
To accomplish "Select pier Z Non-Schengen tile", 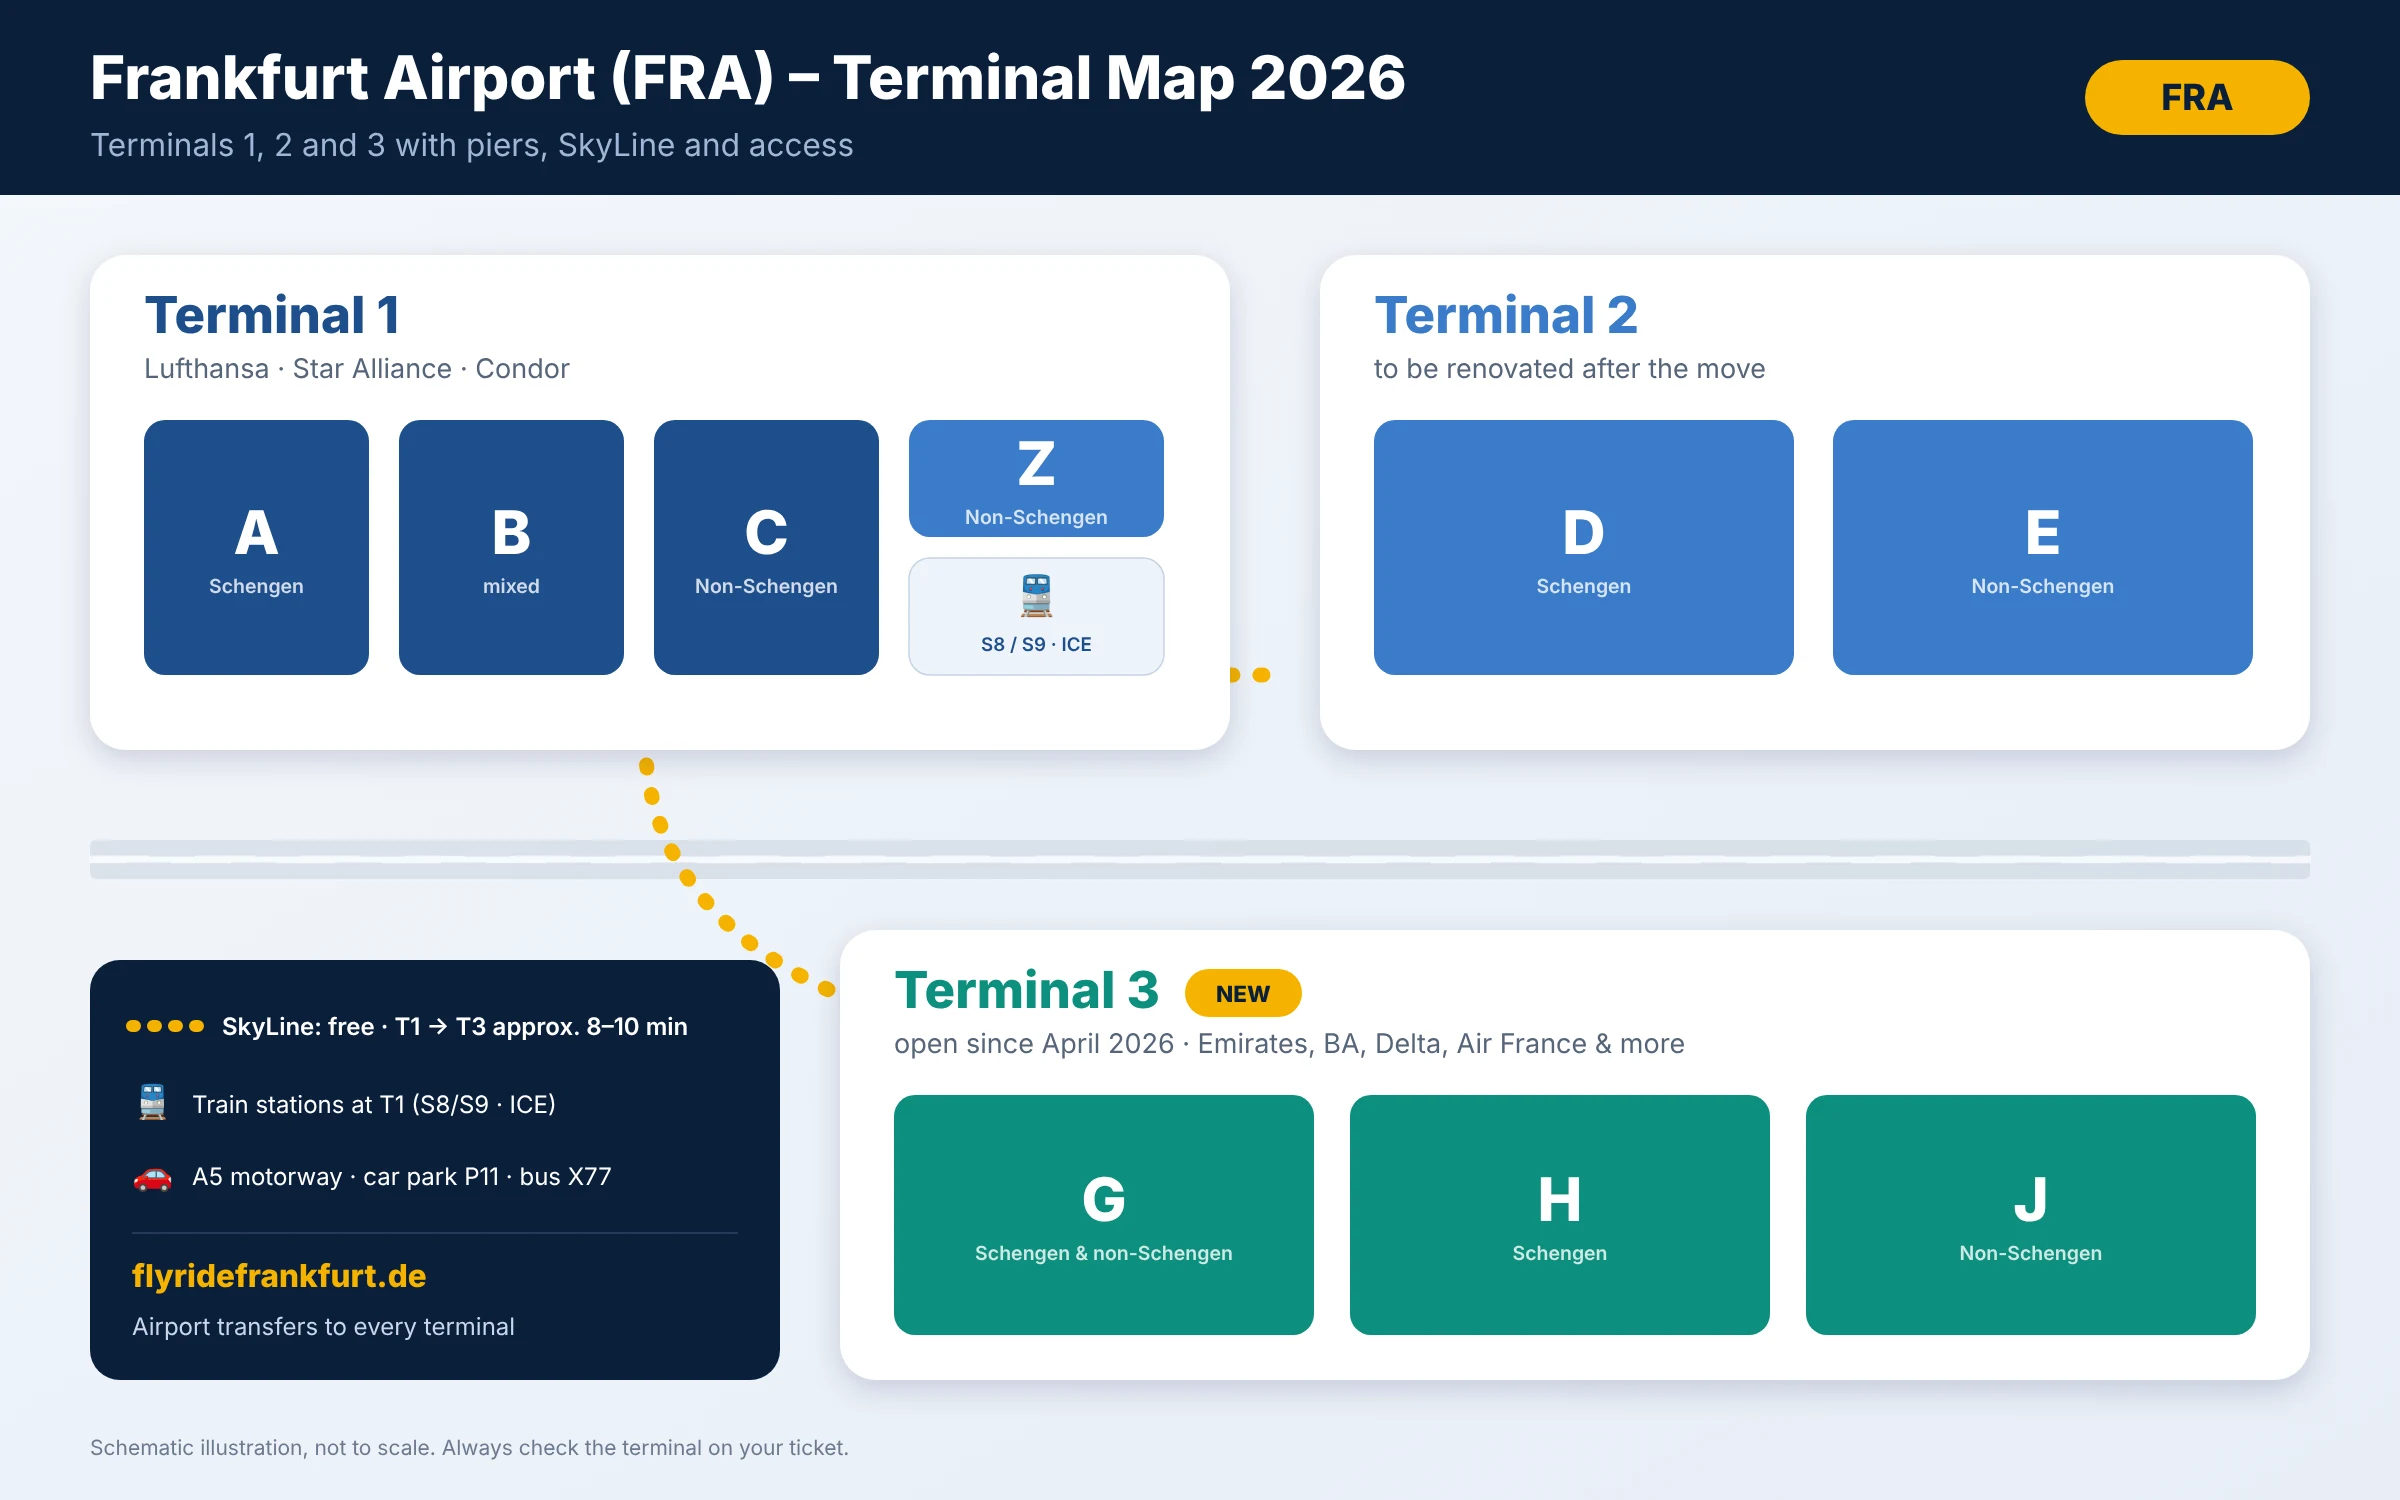I will coord(1036,478).
